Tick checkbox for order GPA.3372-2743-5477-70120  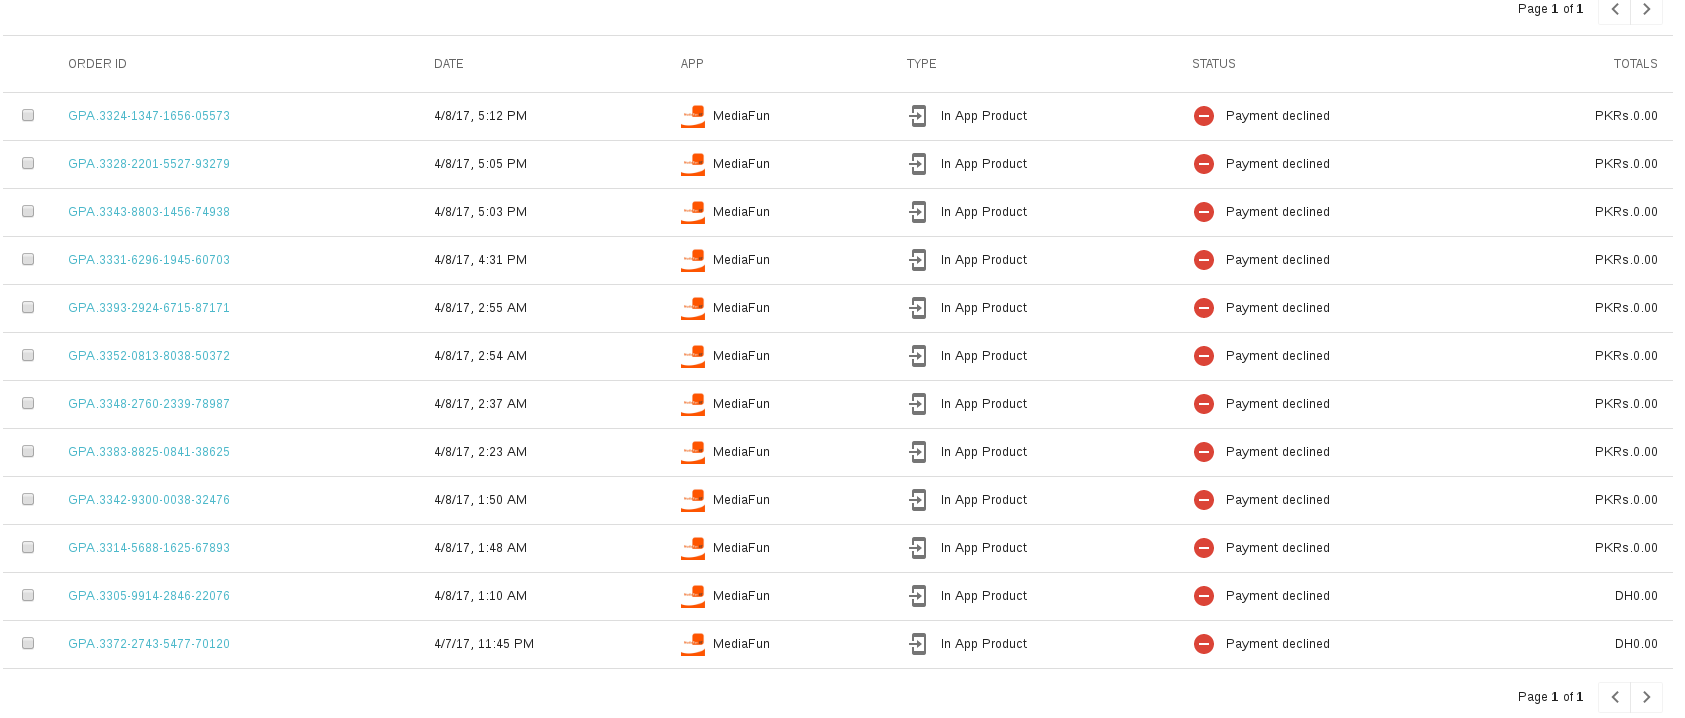click(28, 643)
